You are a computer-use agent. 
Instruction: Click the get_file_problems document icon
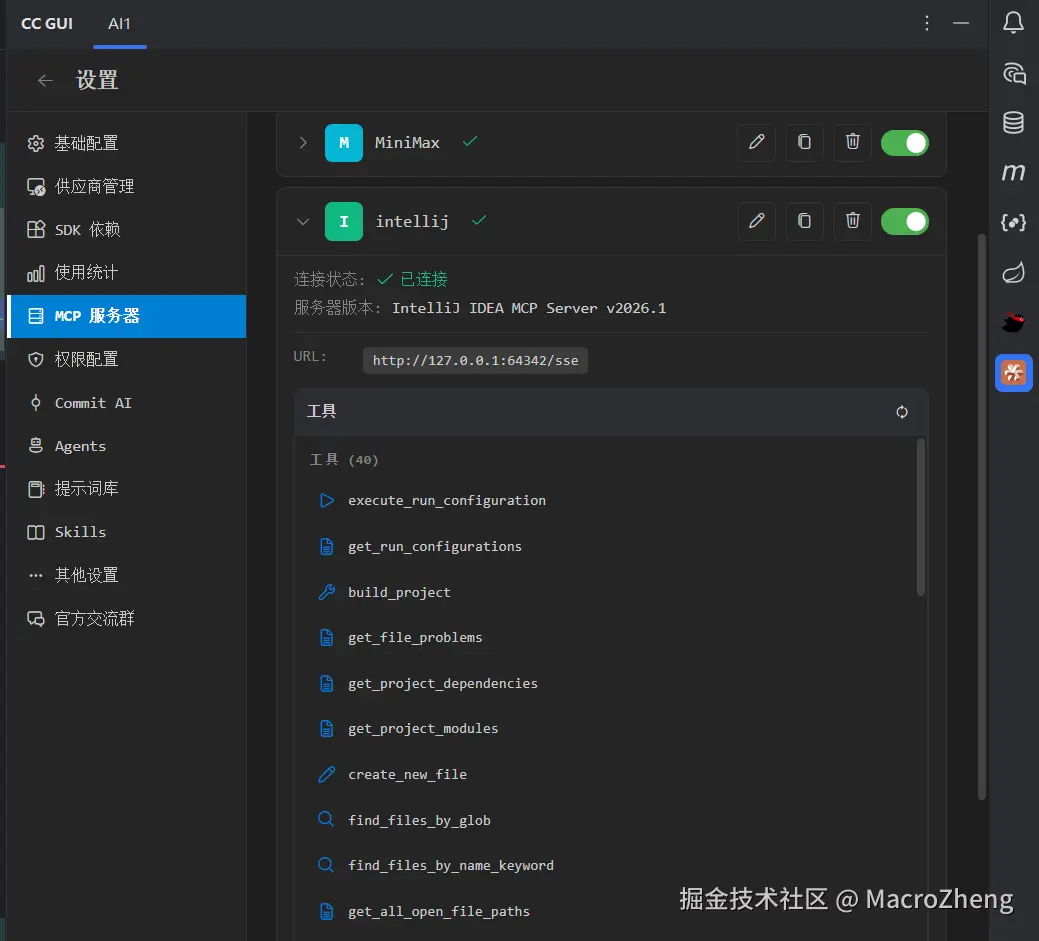326,637
